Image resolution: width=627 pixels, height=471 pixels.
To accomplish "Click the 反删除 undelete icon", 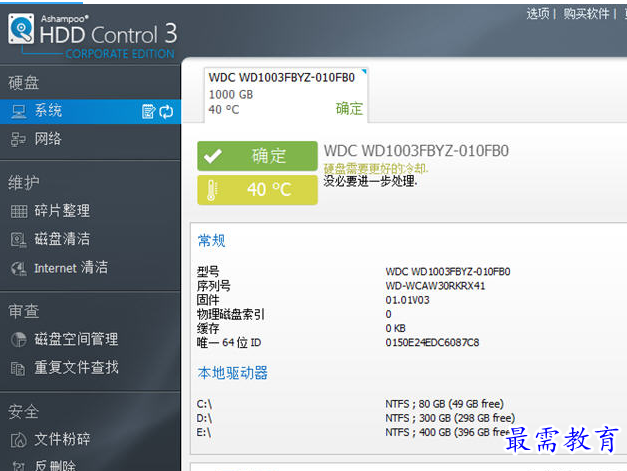I will point(18,466).
